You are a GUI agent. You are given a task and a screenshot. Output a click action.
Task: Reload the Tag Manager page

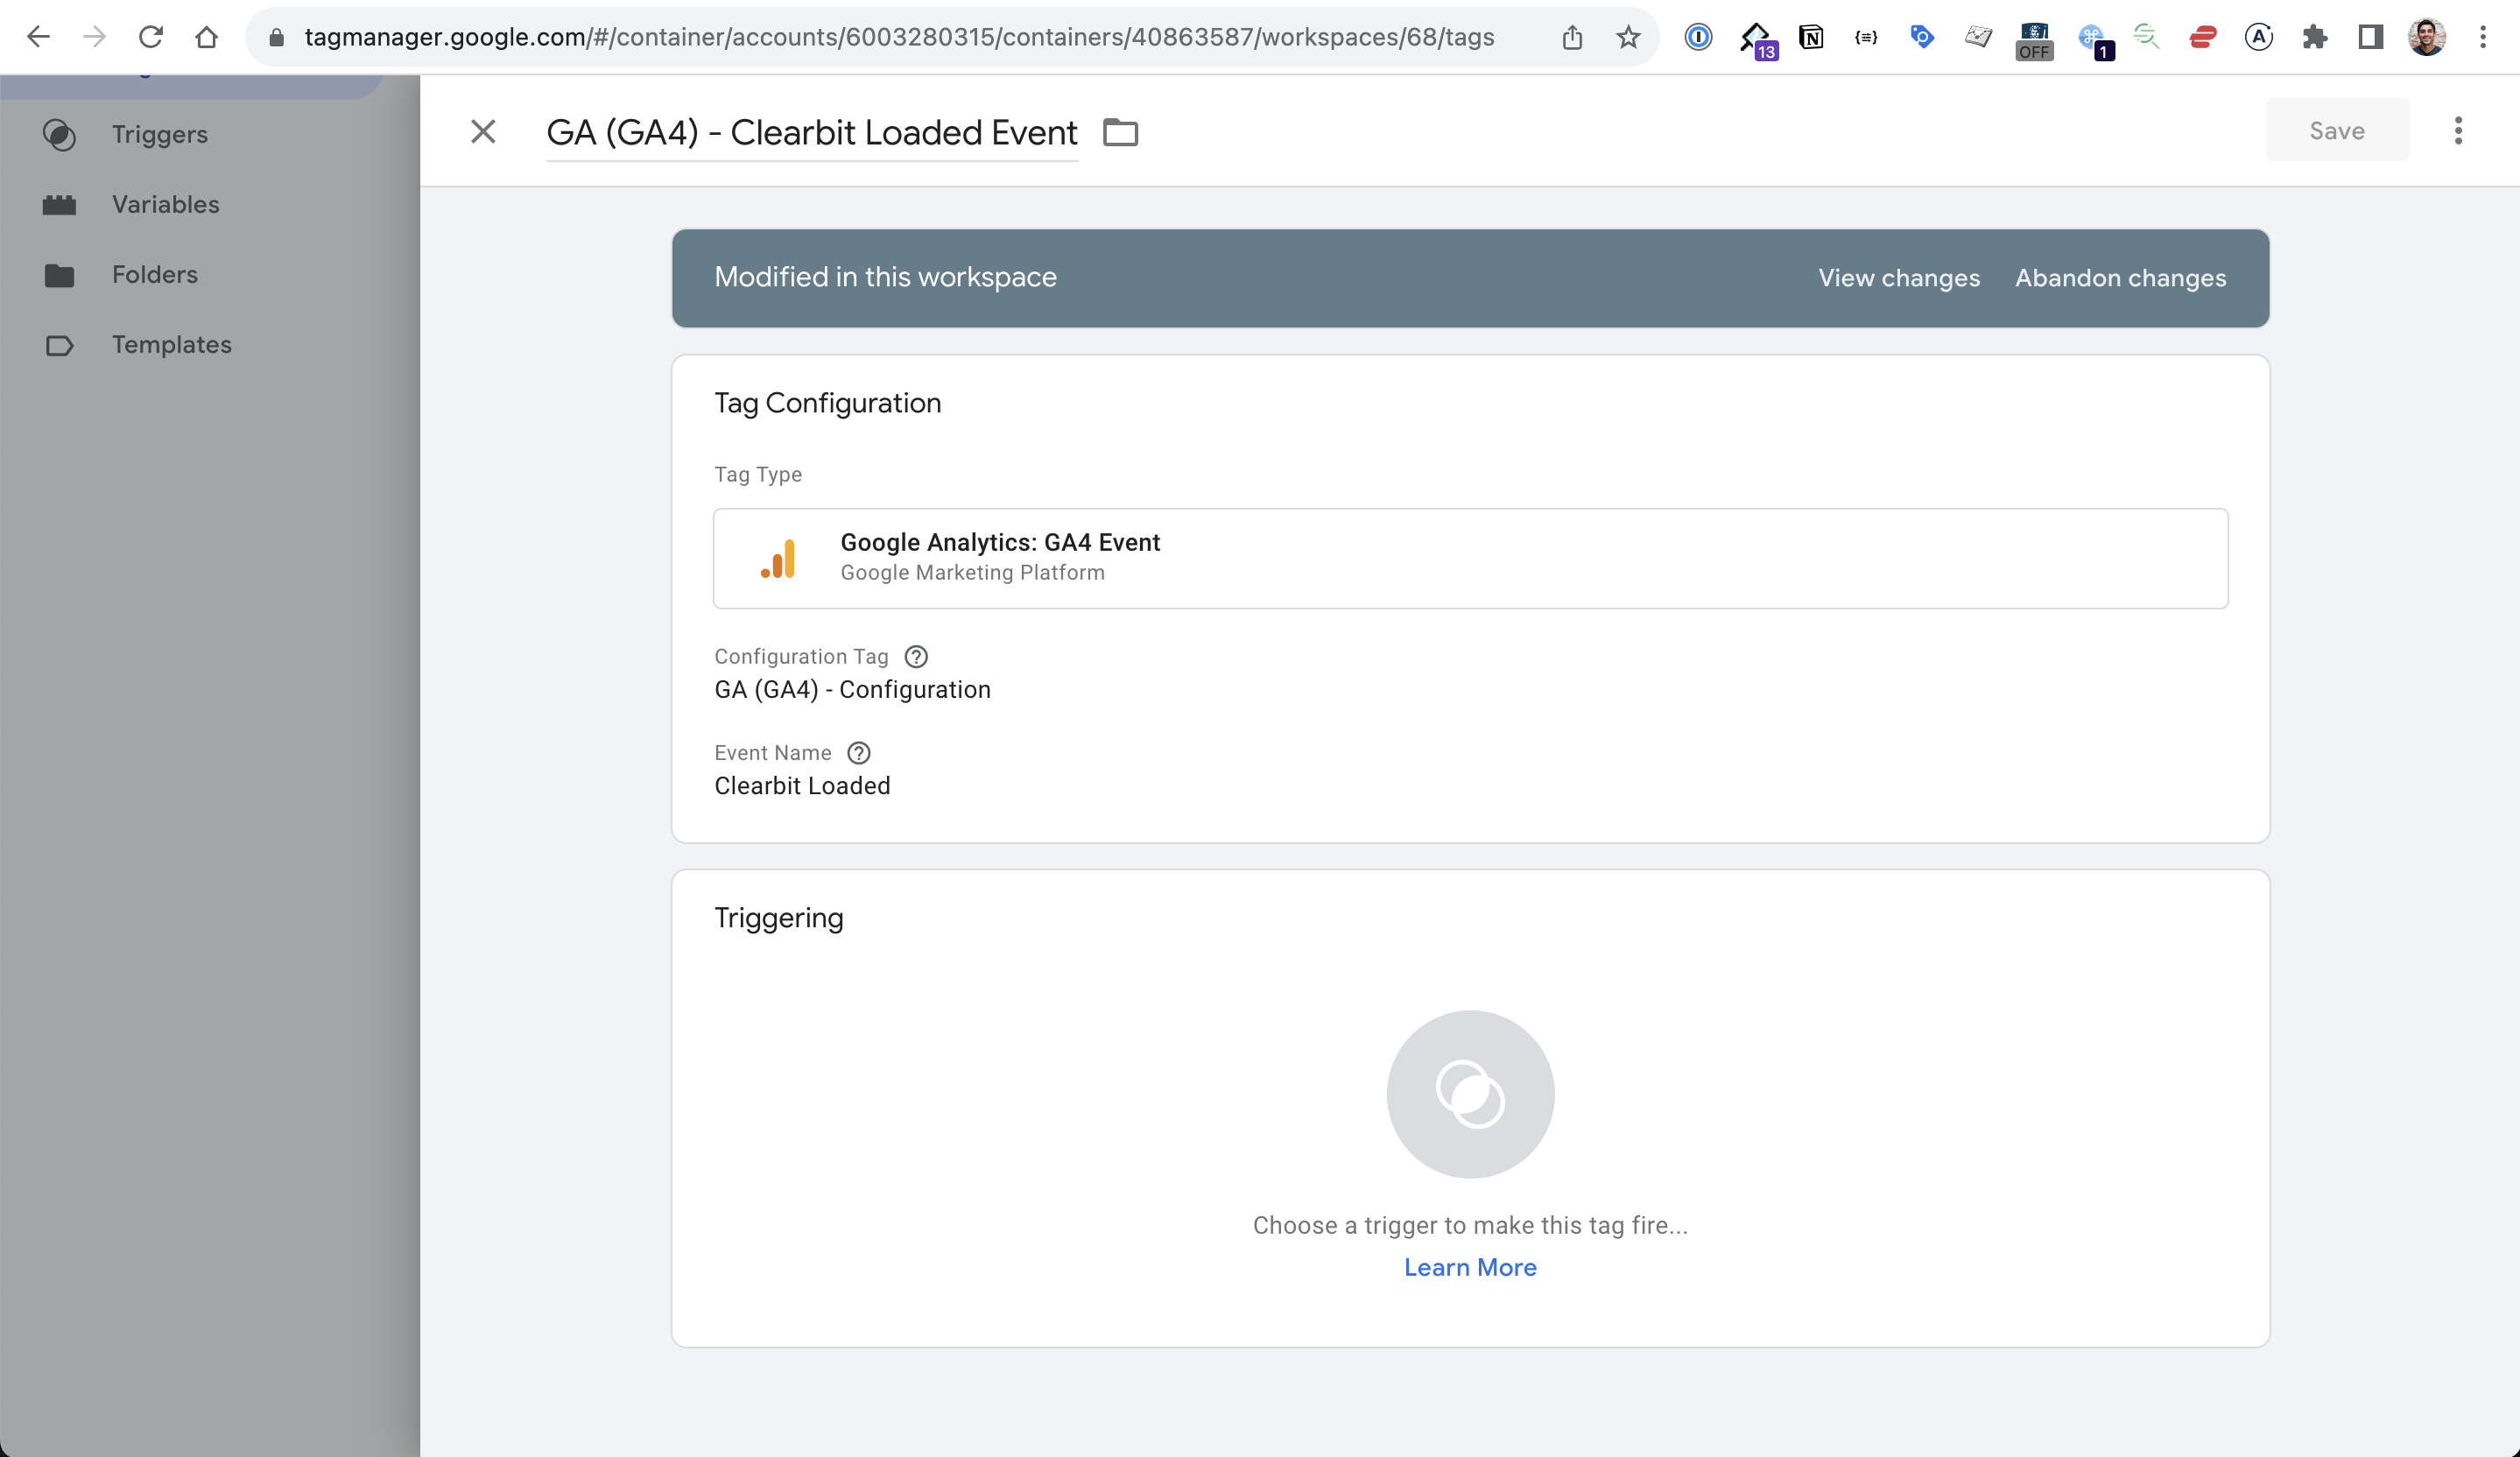coord(150,37)
